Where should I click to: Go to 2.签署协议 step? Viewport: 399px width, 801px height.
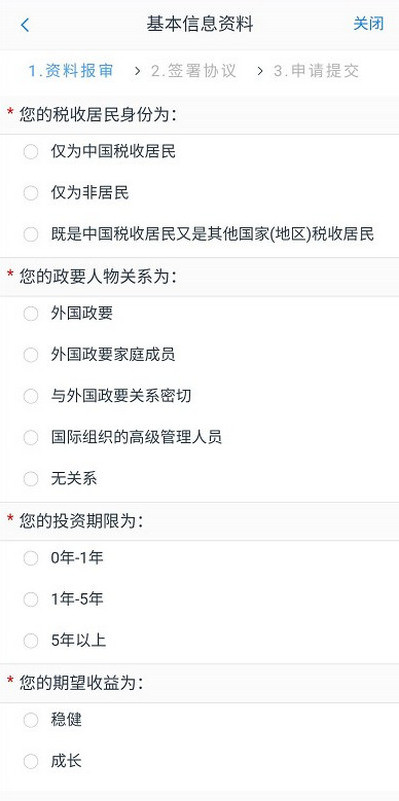(194, 71)
